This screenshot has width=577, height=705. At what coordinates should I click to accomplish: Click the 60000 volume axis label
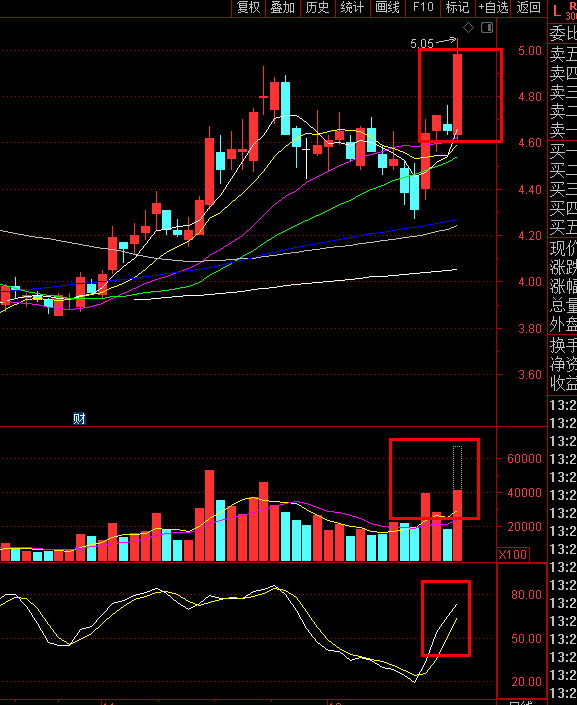click(524, 459)
